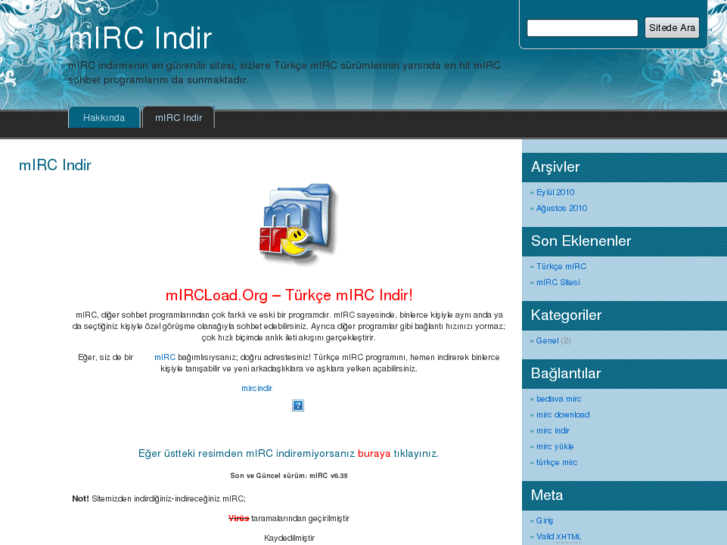The height and width of the screenshot is (545, 727).
Task: Visit the bedava mirc link
Action: (x=558, y=399)
